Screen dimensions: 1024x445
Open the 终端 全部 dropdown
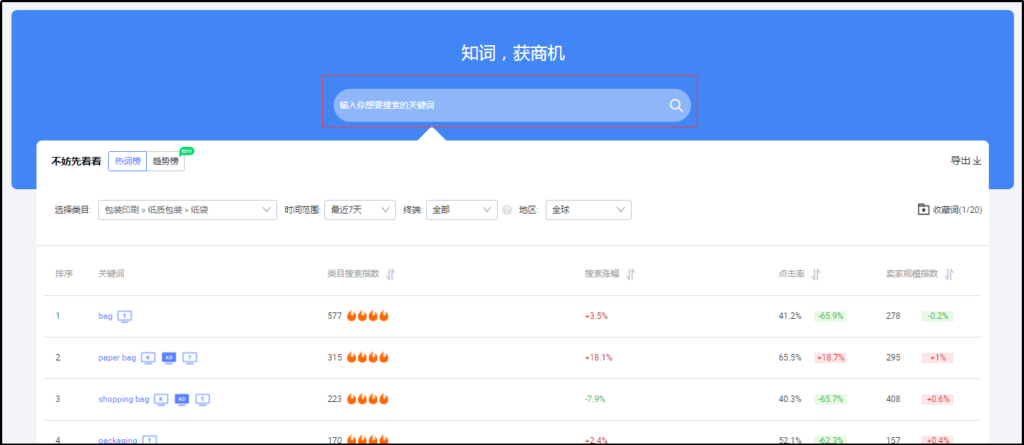tap(462, 210)
